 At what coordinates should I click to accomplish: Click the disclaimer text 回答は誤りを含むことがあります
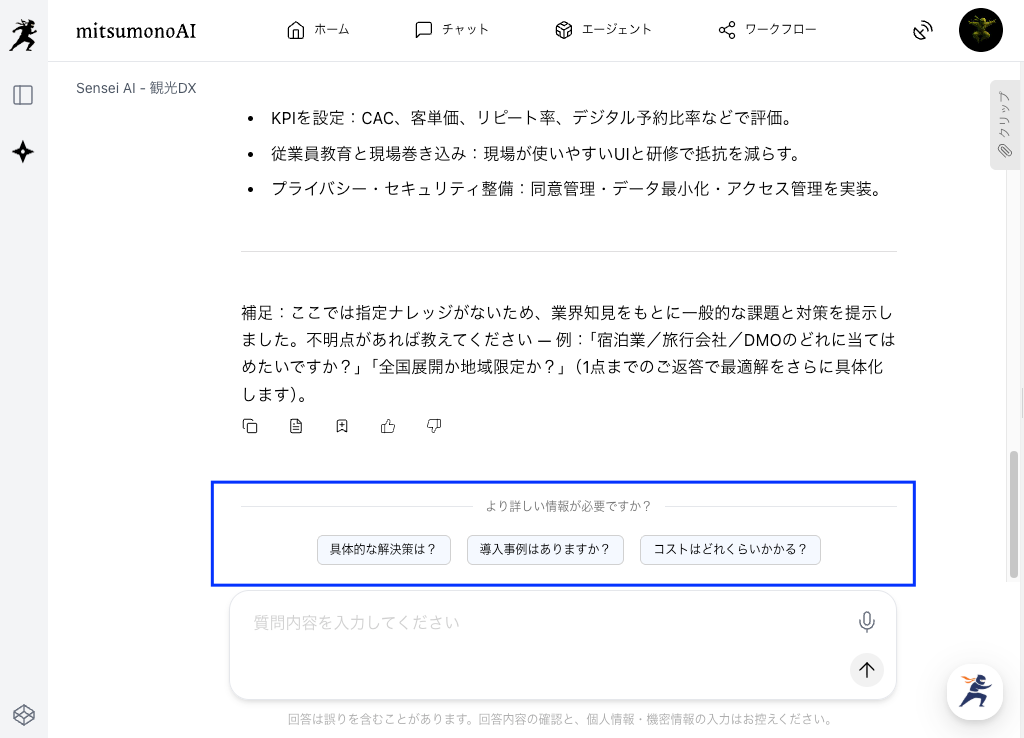click(560, 719)
